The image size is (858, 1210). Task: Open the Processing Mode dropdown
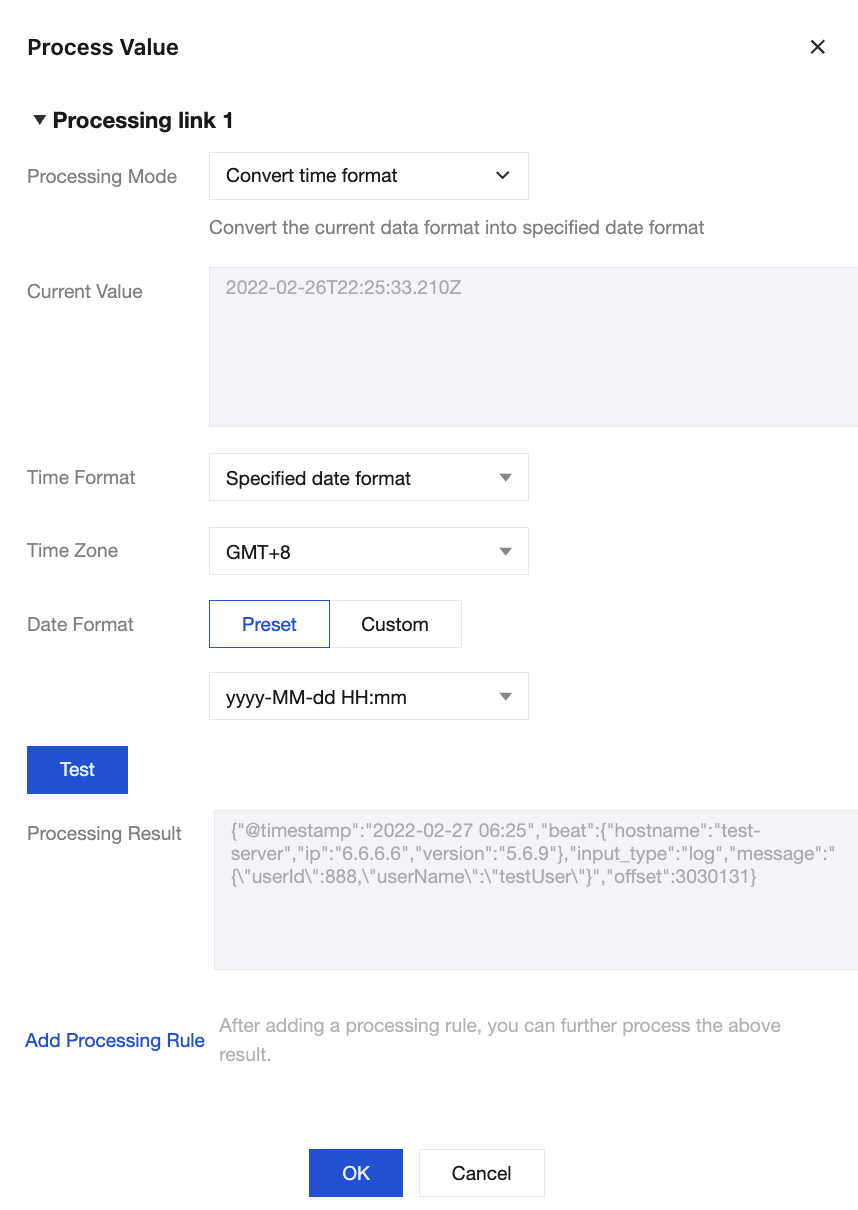pyautogui.click(x=367, y=176)
